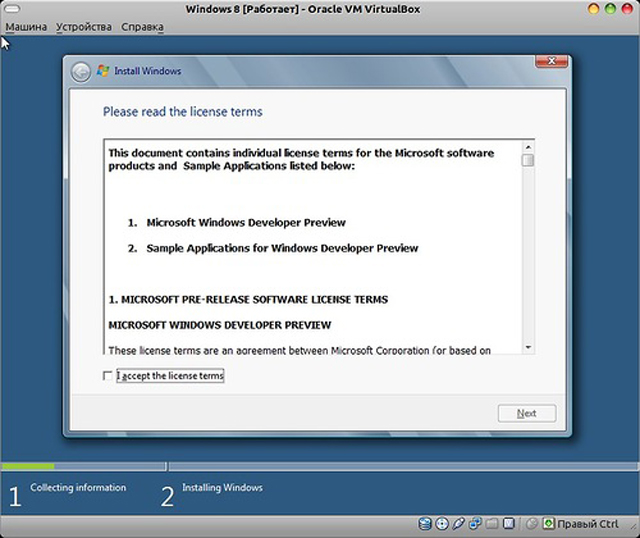640x538 pixels.
Task: Click 'Collecting information' step label
Action: [78, 487]
